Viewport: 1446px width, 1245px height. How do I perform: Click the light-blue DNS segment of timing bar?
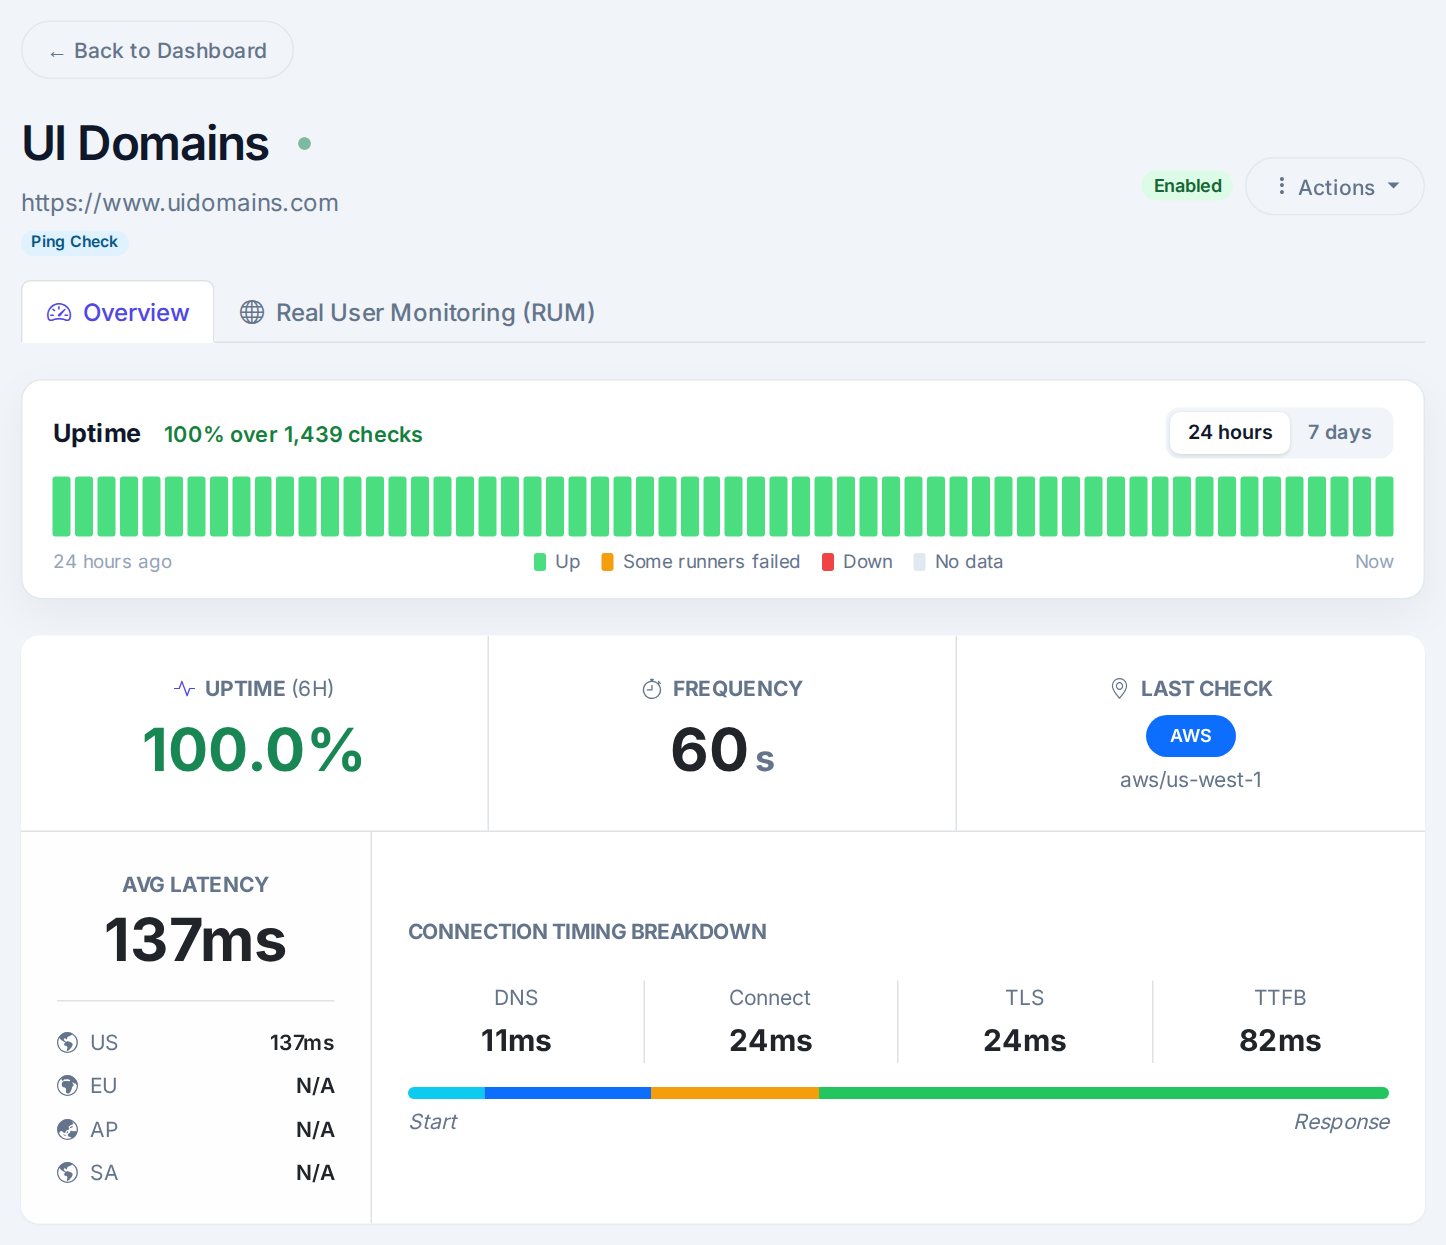pos(447,1093)
